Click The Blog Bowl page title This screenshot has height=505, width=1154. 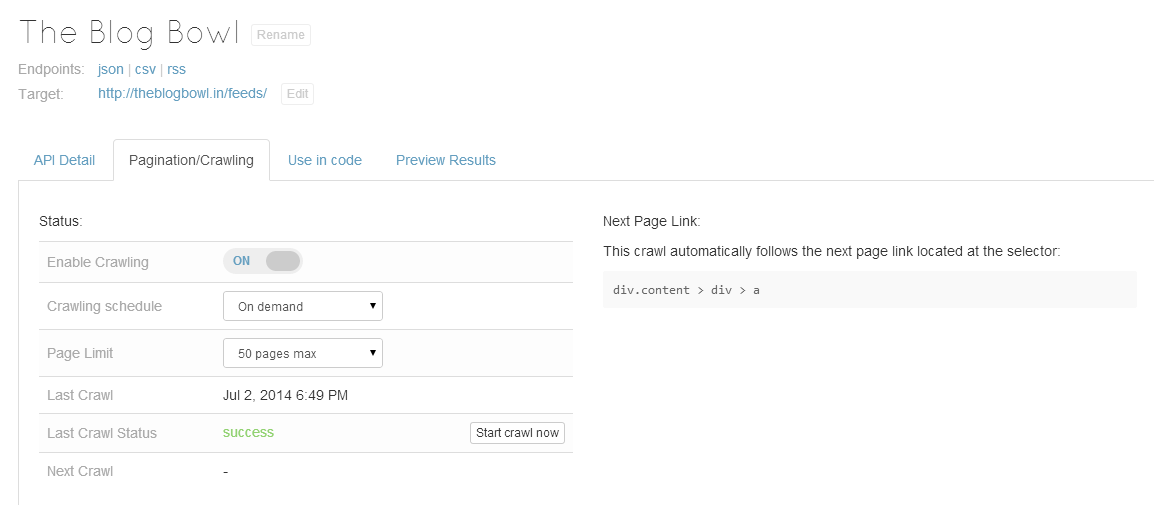[x=129, y=32]
